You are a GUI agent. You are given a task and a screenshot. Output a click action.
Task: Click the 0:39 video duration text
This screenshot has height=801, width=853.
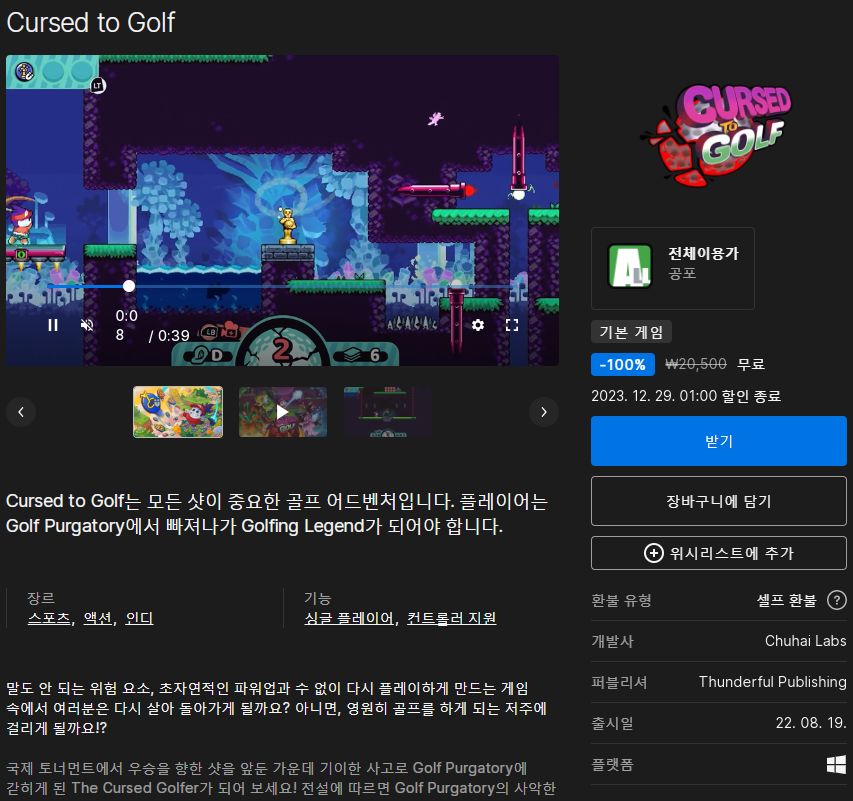174,336
